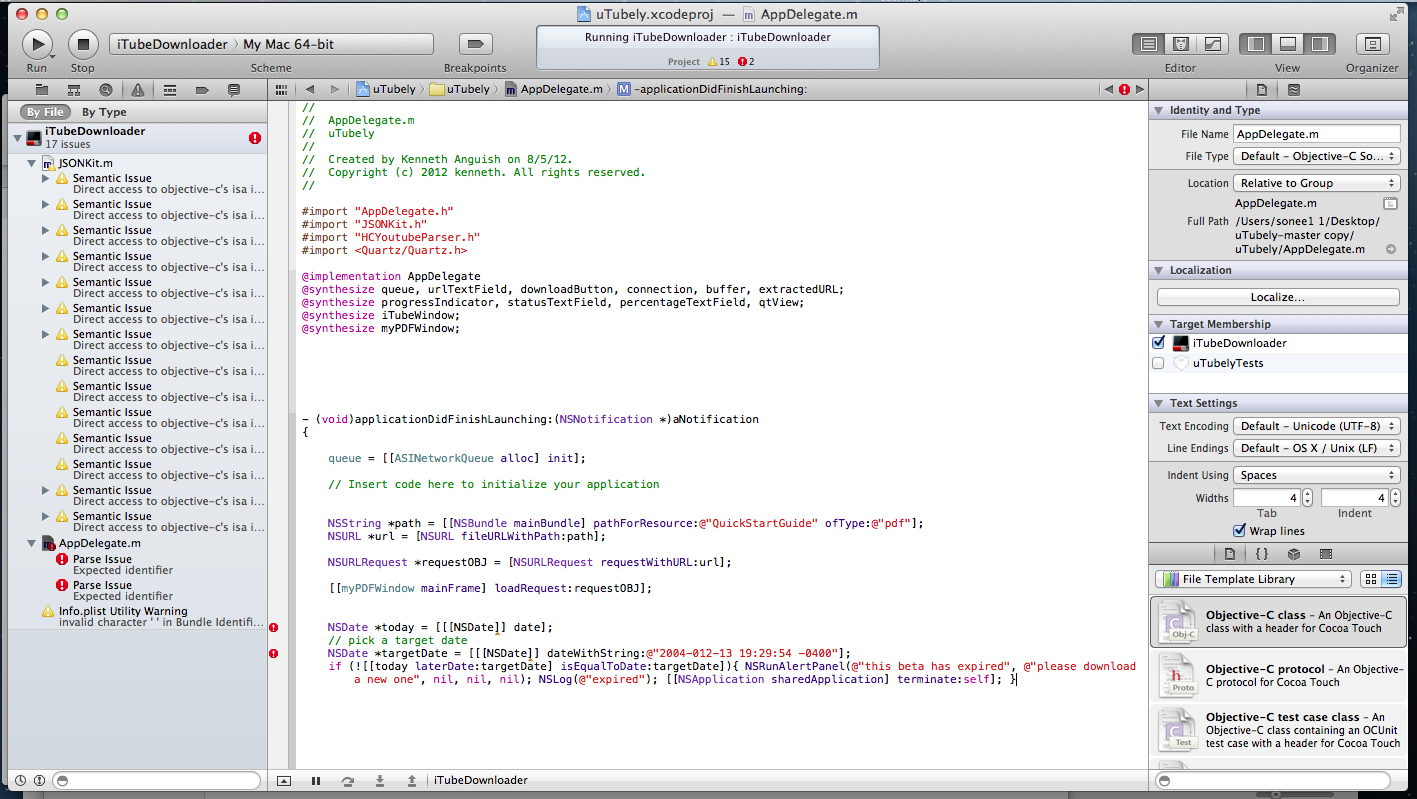Screen dimensions: 1417x799
Task: Go forward in editor history
Action: click(x=335, y=89)
